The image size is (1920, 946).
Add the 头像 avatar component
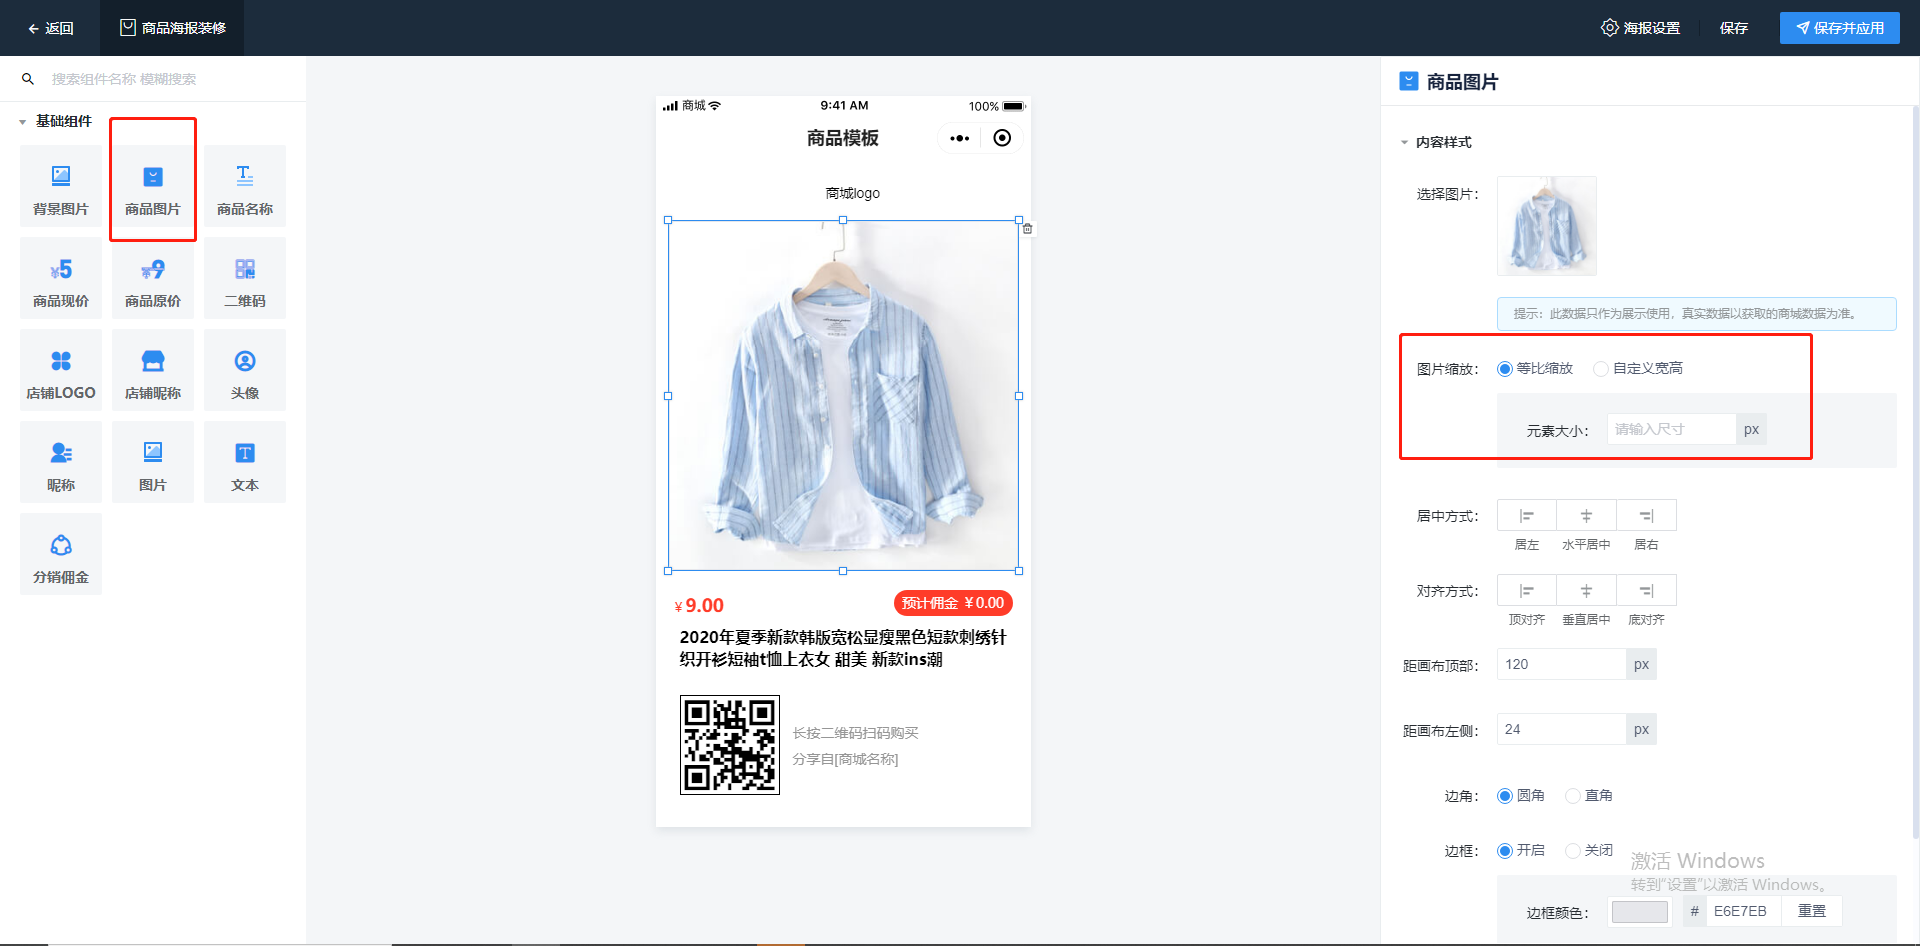point(245,370)
